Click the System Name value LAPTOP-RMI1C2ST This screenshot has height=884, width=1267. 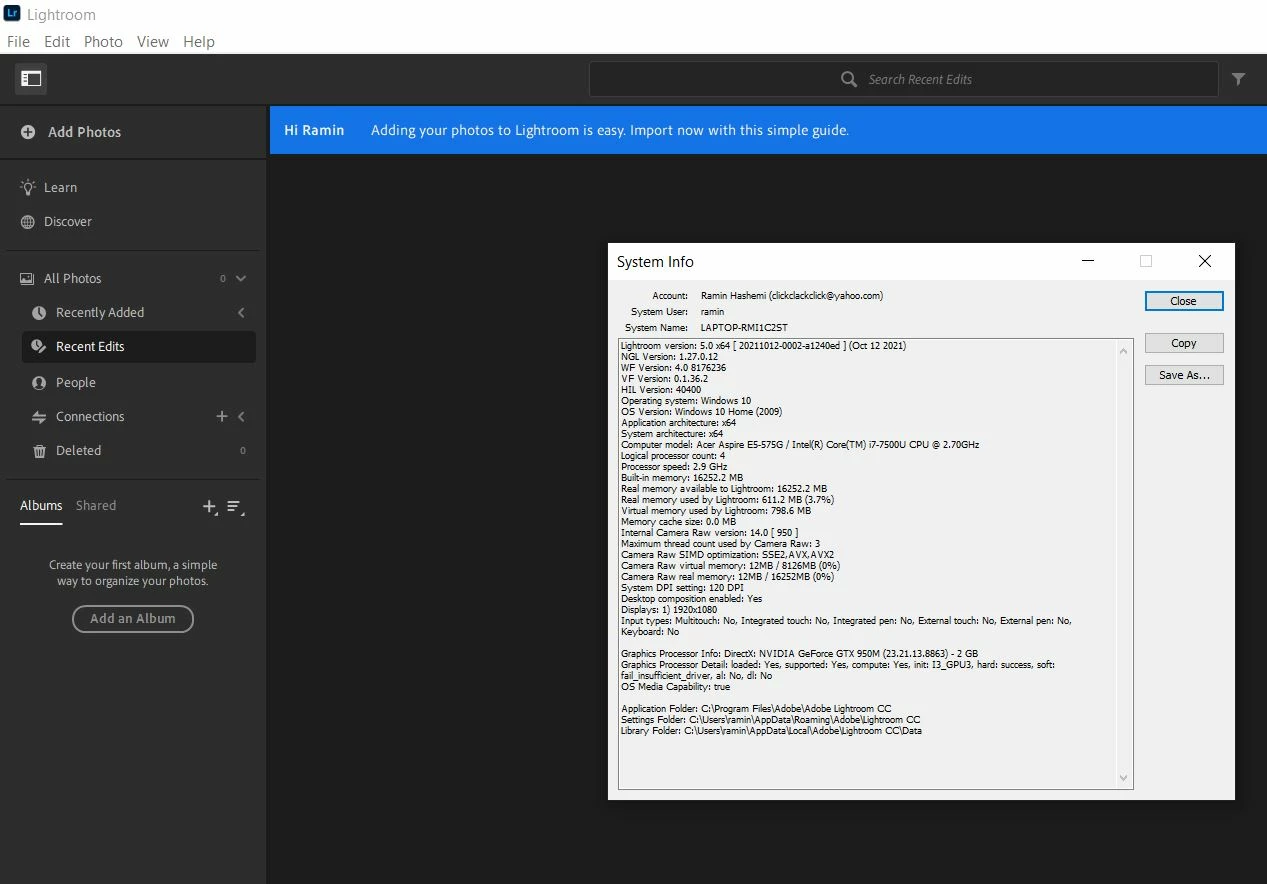pyautogui.click(x=744, y=328)
